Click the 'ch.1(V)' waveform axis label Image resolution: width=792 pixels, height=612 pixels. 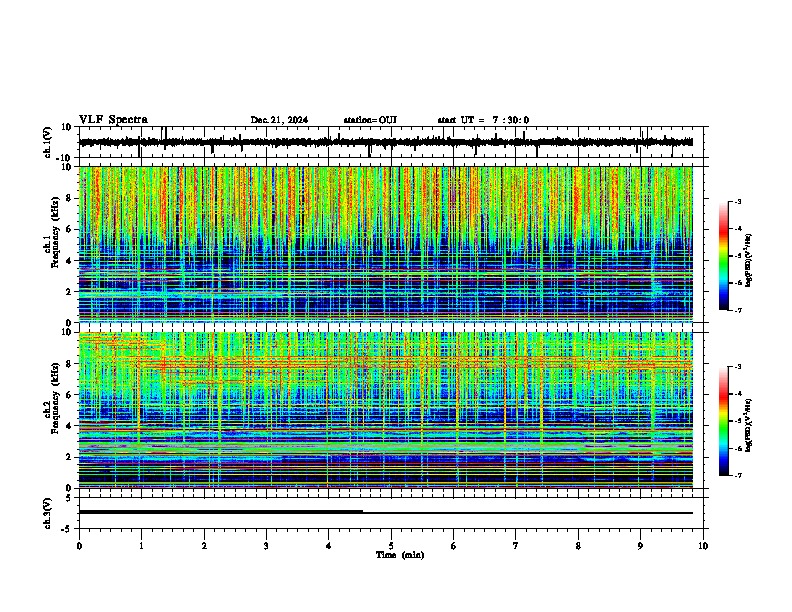(x=48, y=142)
